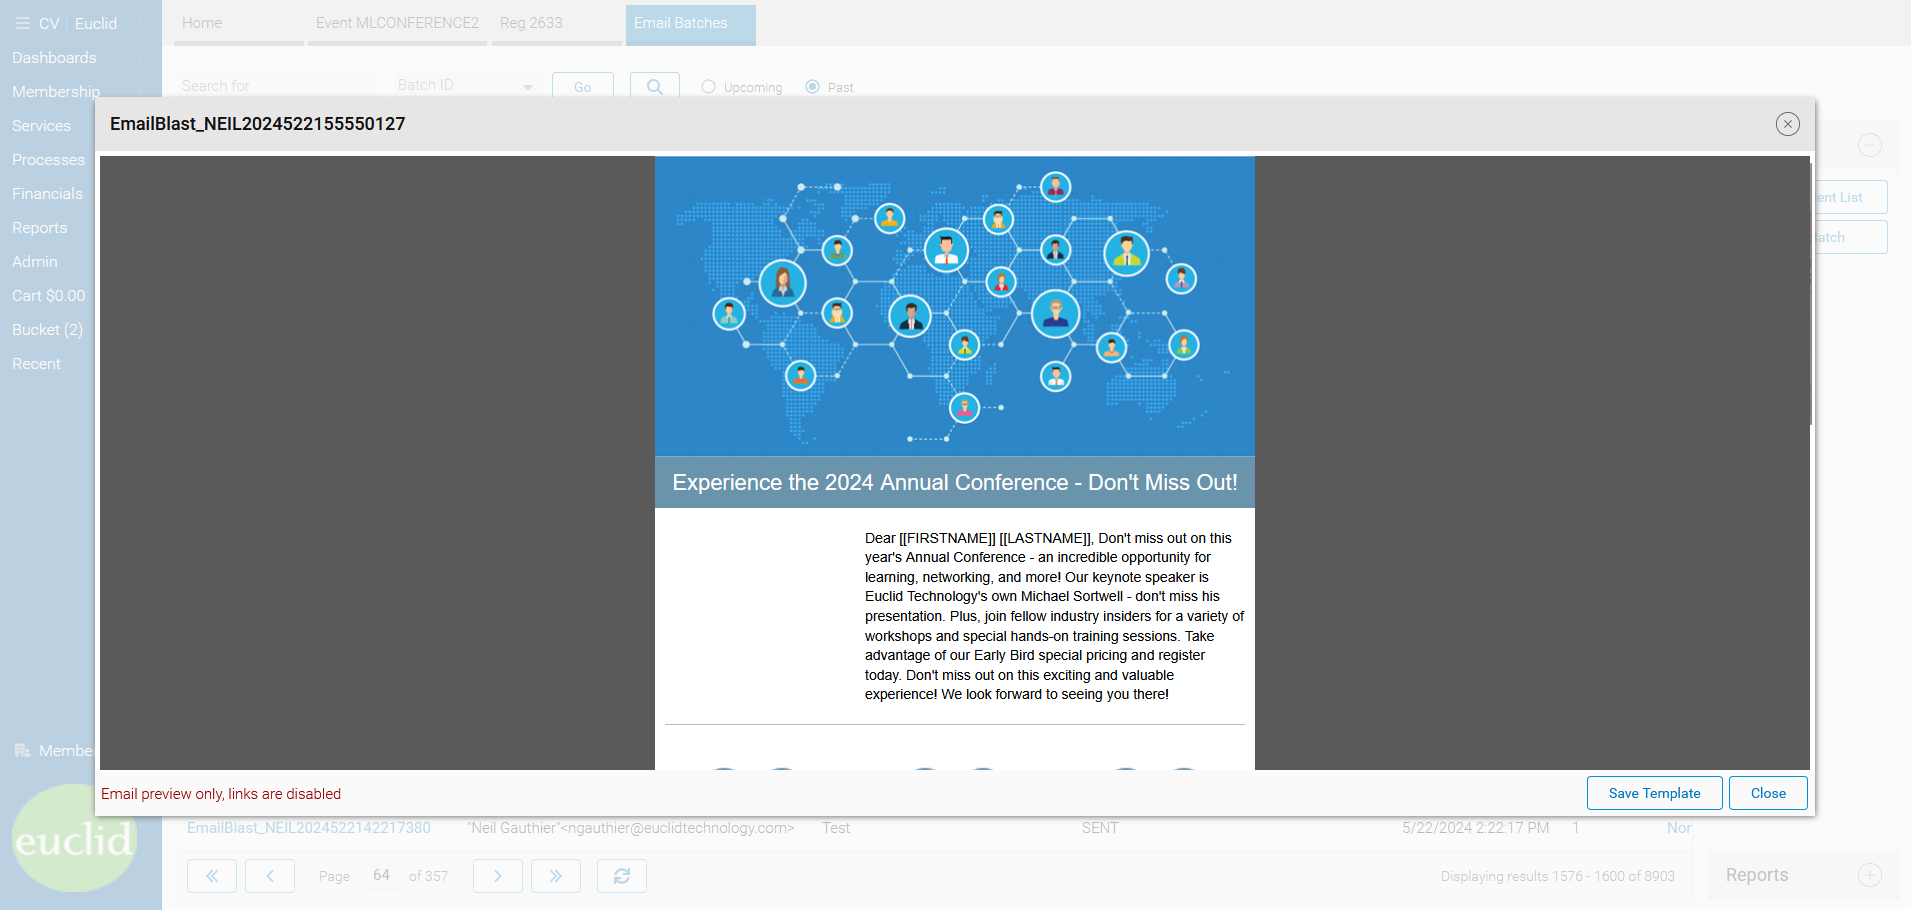Click the page number input field
This screenshot has width=1911, height=910.
coord(382,876)
